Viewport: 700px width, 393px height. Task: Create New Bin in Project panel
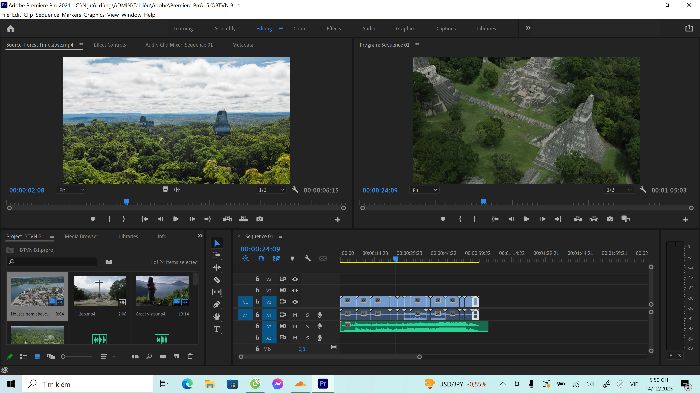pyautogui.click(x=163, y=356)
